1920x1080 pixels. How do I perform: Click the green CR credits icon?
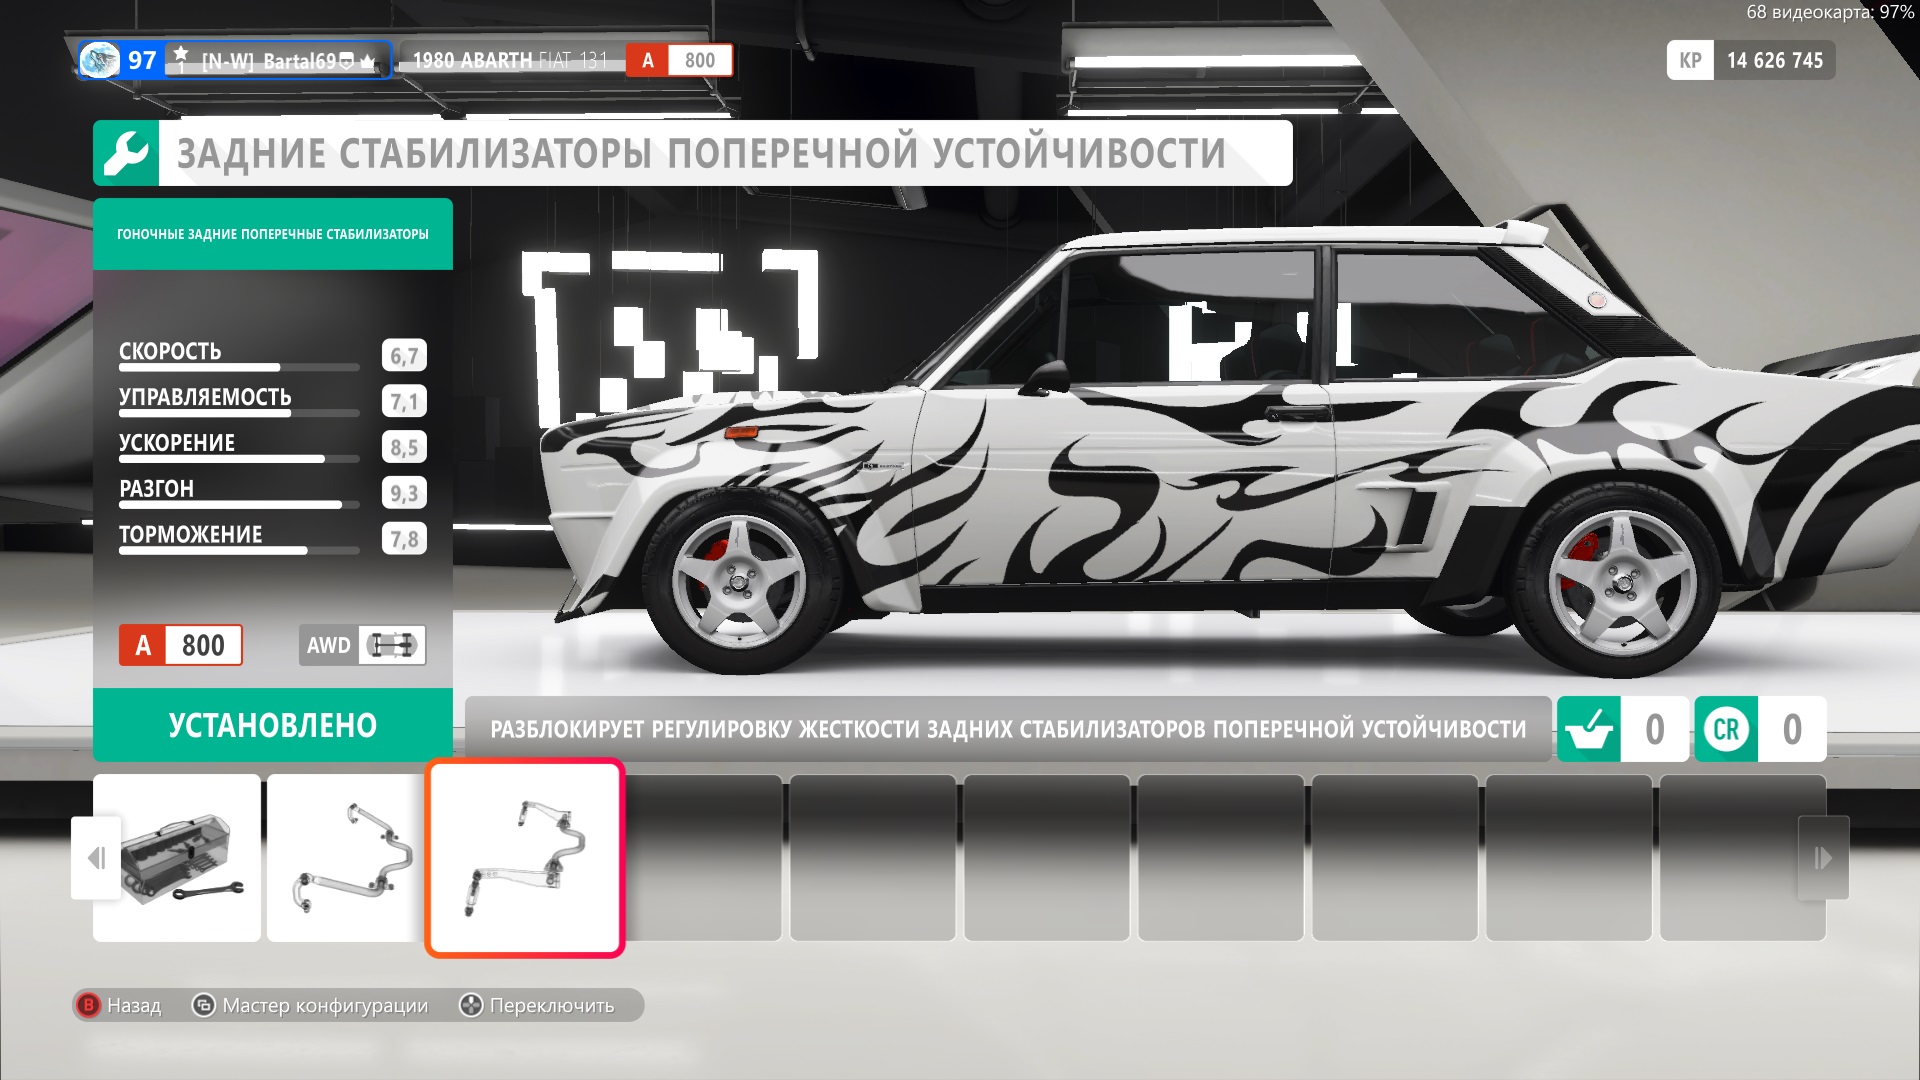click(1726, 729)
